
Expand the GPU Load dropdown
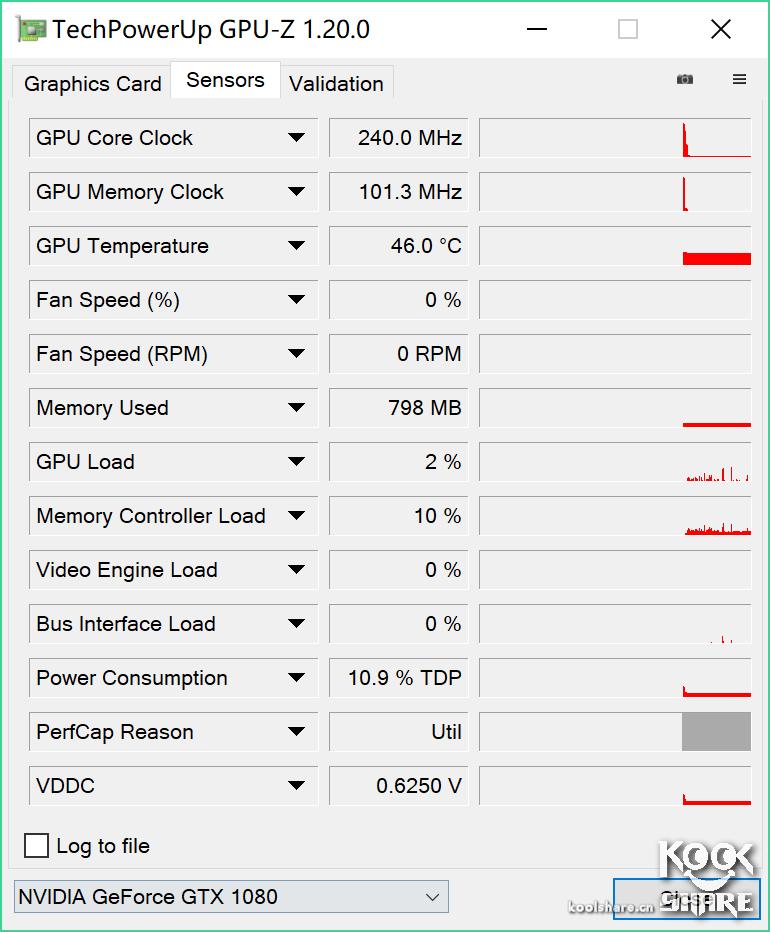[x=298, y=461]
